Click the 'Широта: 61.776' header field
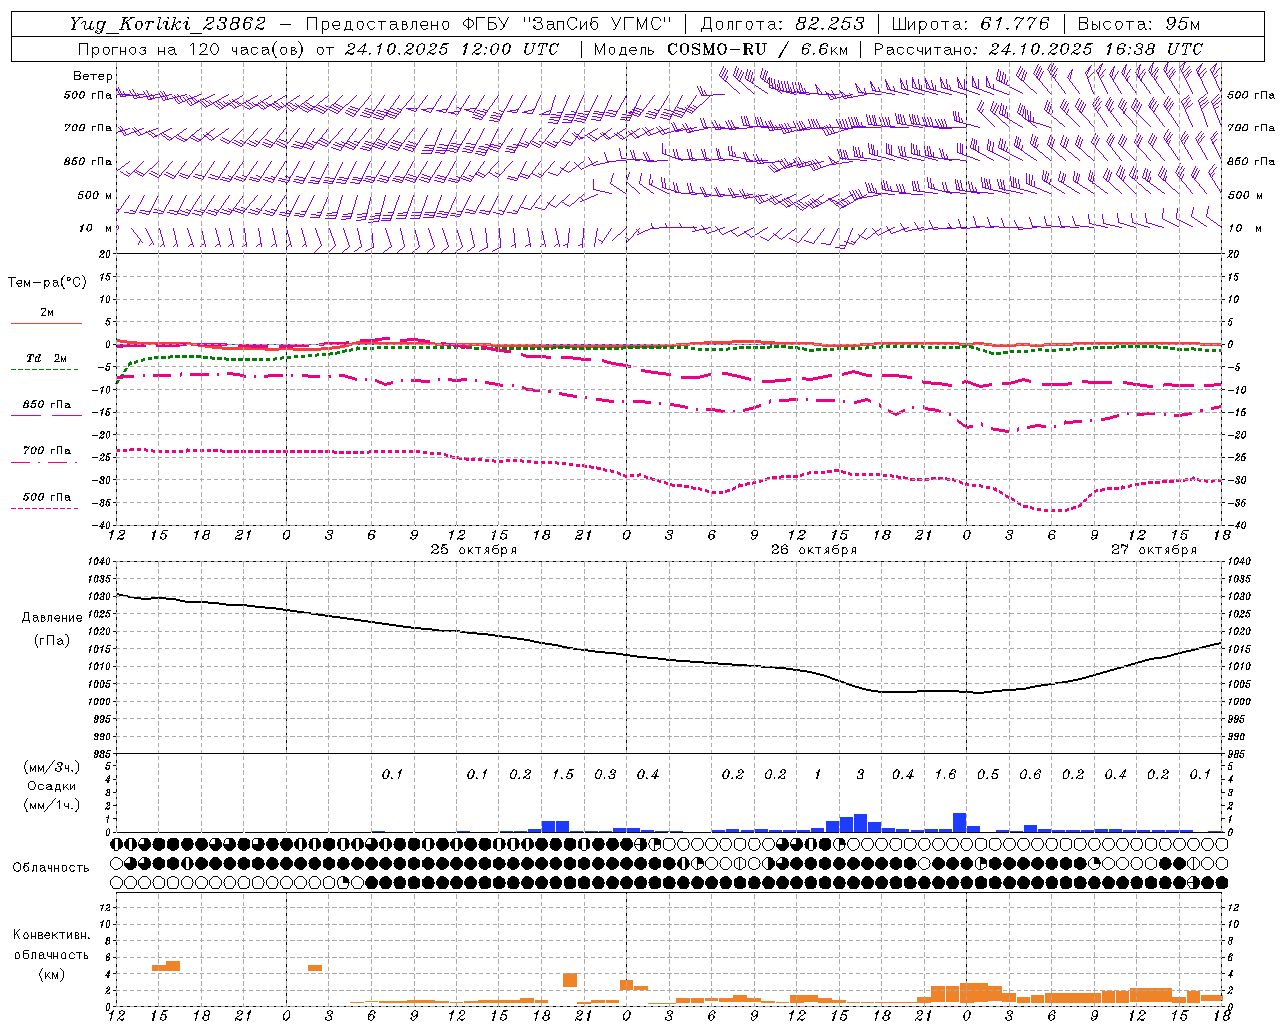The height and width of the screenshot is (1024, 1280). tap(970, 24)
